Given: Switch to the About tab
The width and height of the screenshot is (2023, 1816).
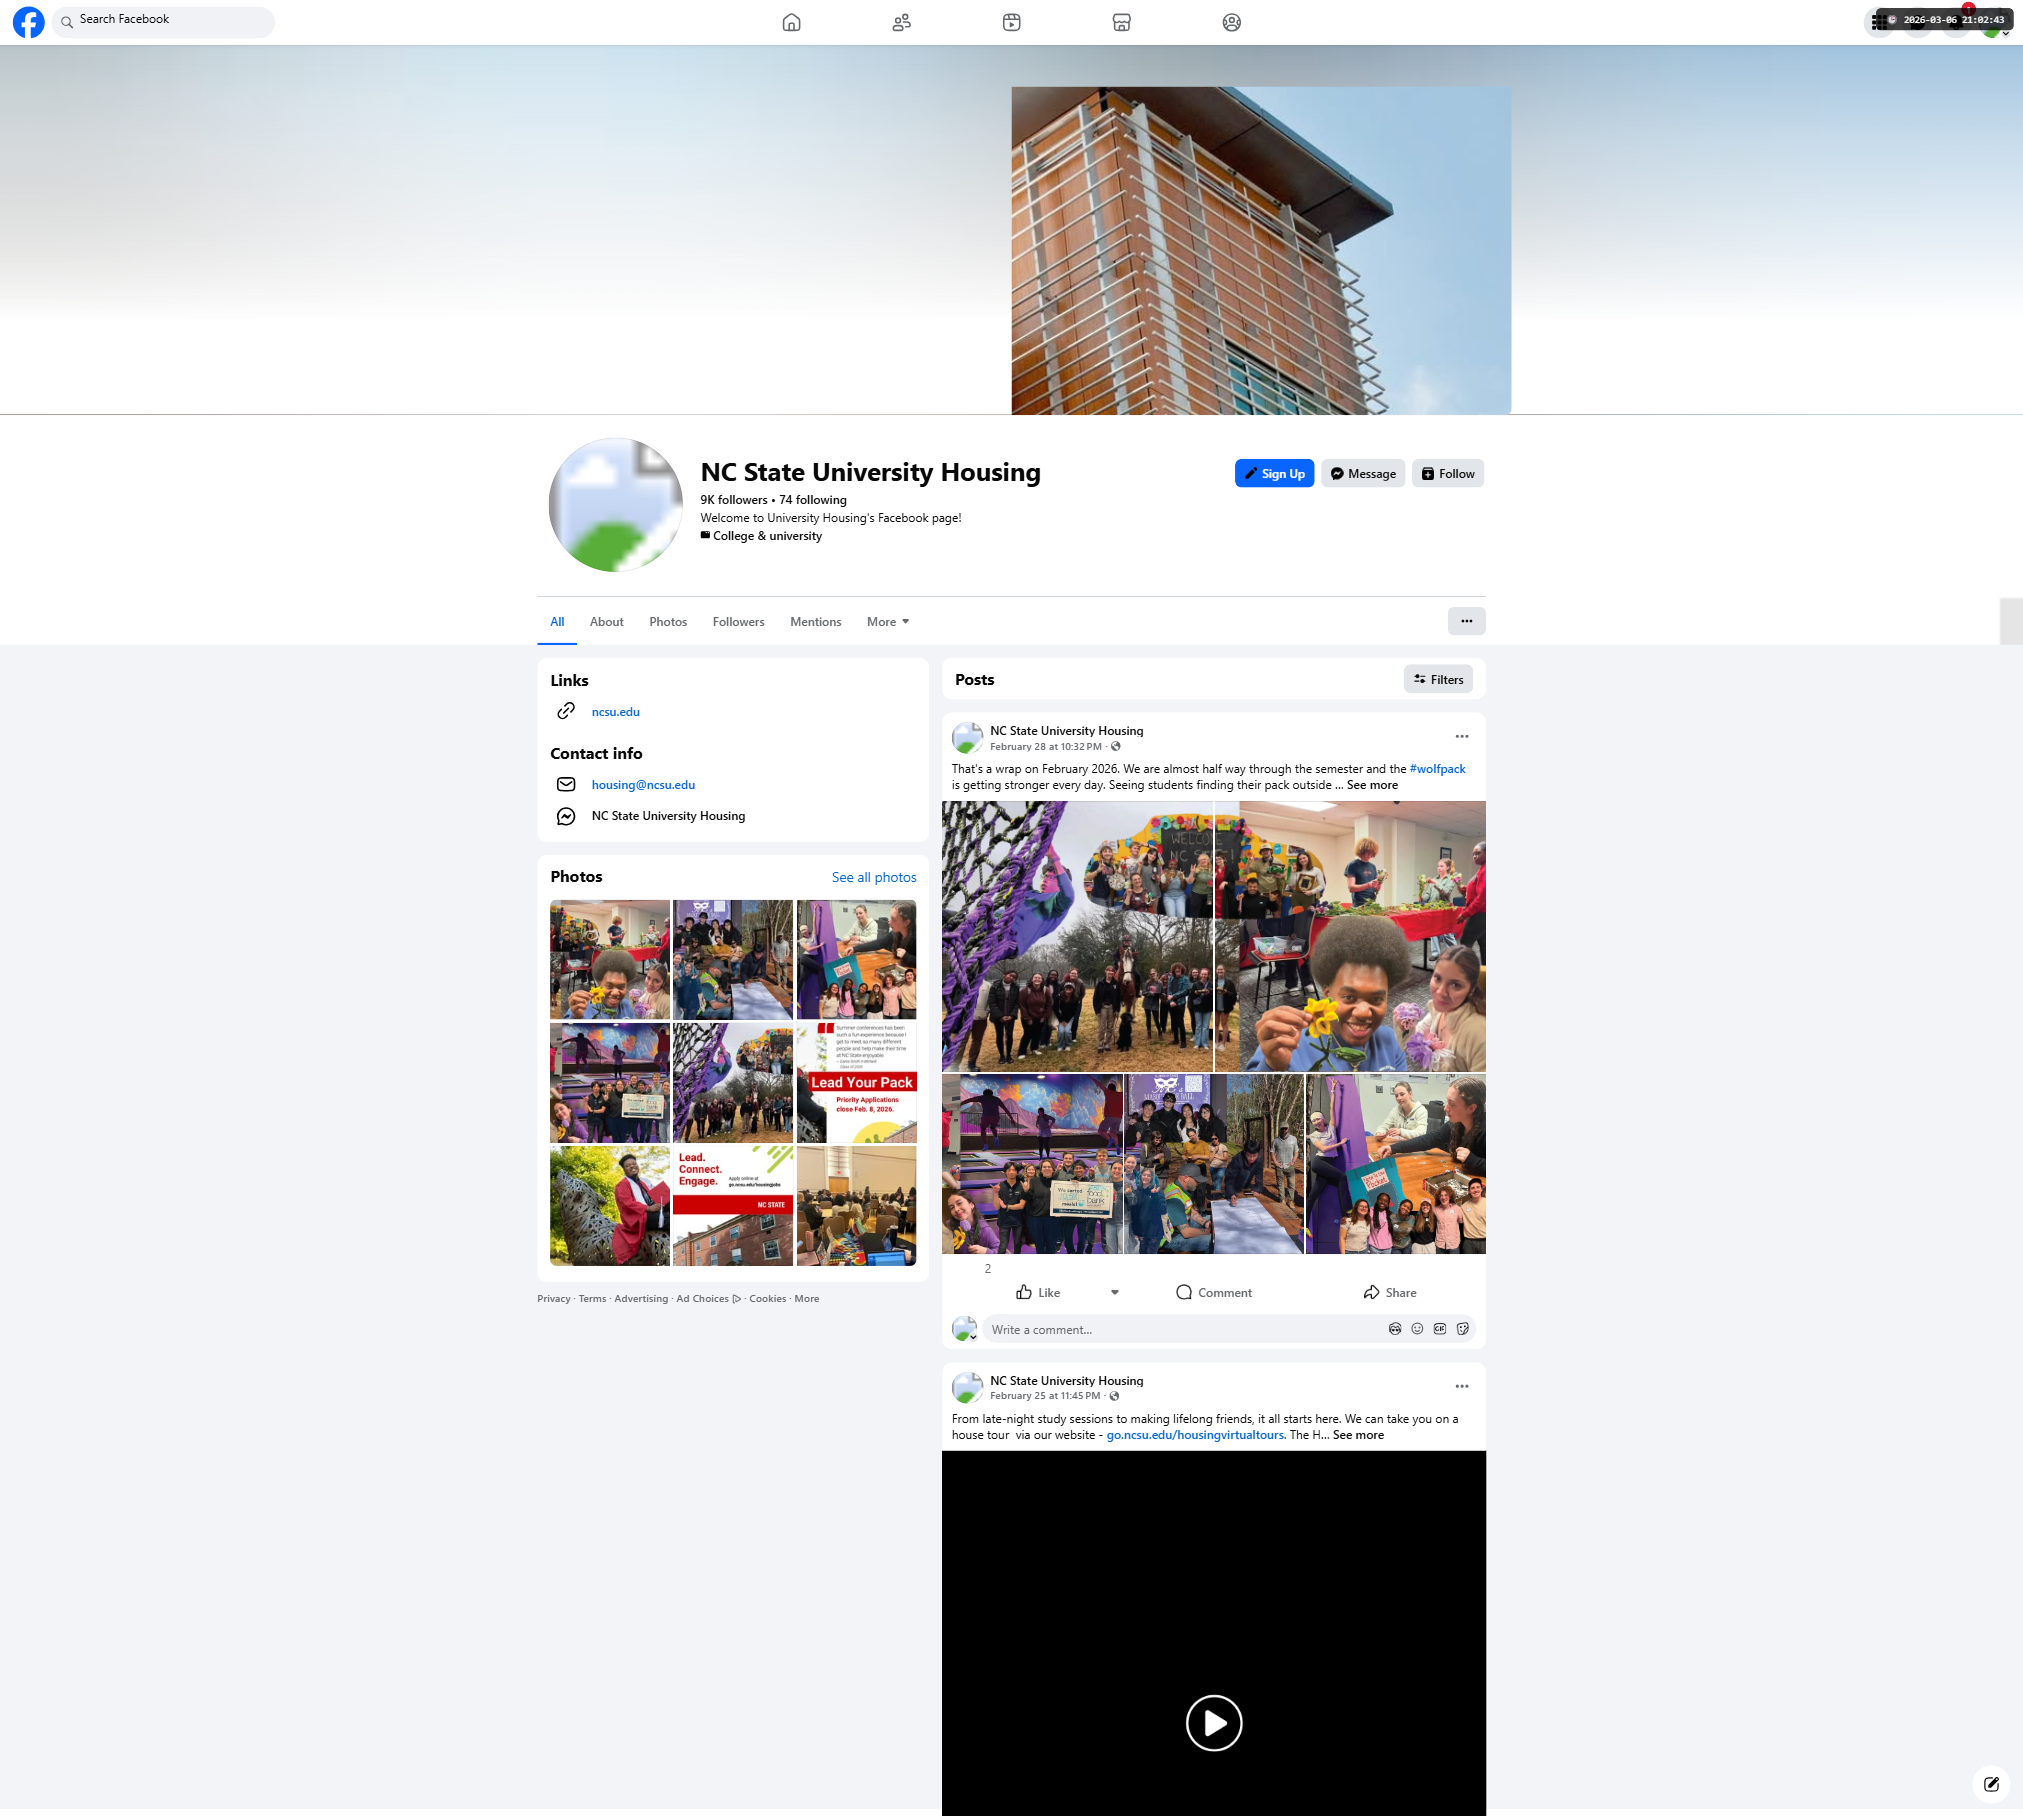Looking at the screenshot, I should point(606,622).
